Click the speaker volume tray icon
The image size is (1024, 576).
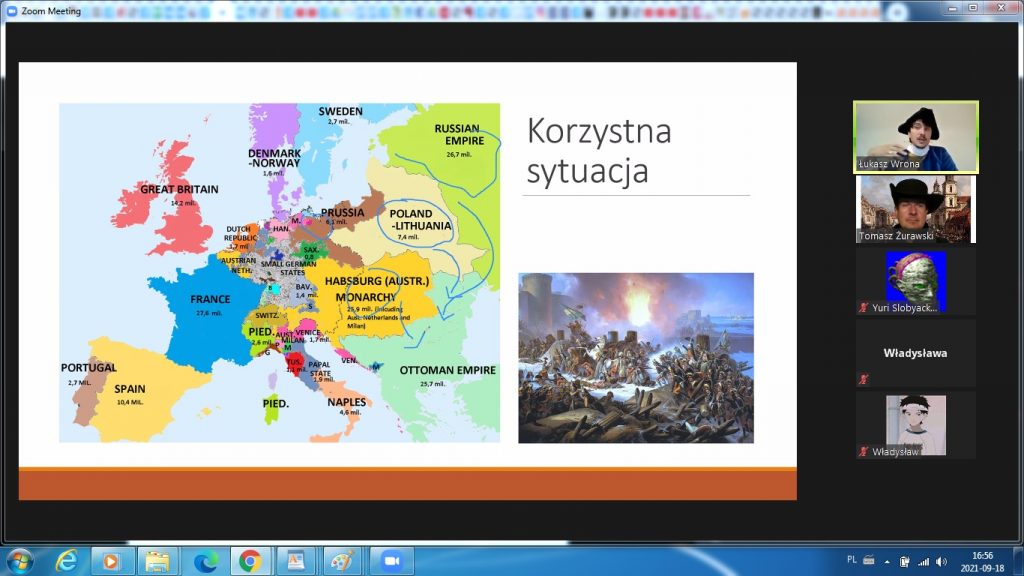(942, 561)
